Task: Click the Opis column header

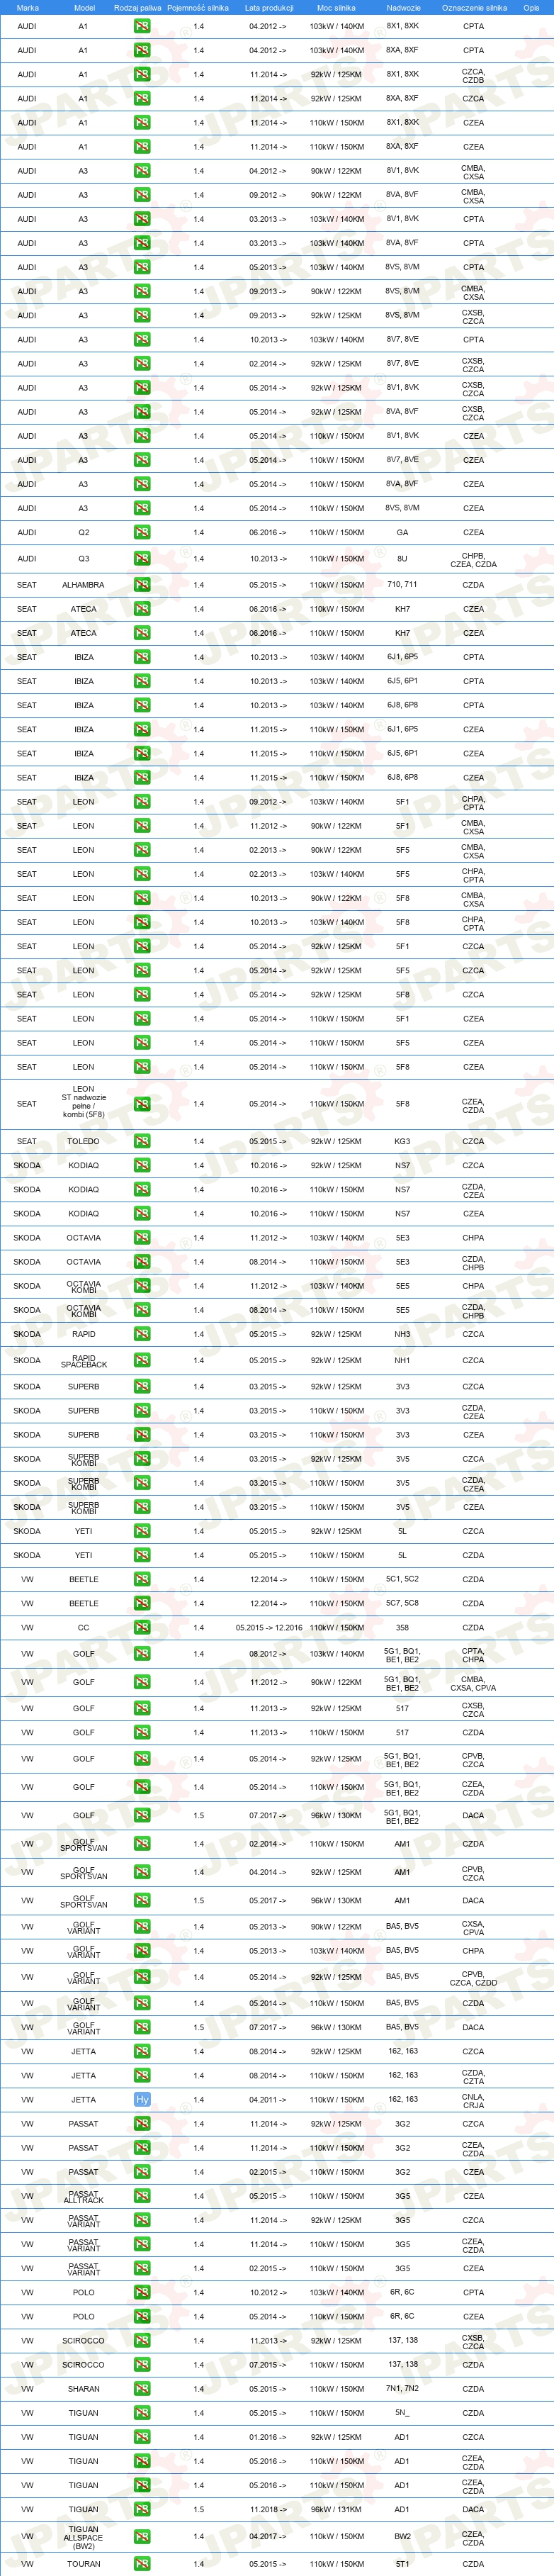Action: pos(531,7)
